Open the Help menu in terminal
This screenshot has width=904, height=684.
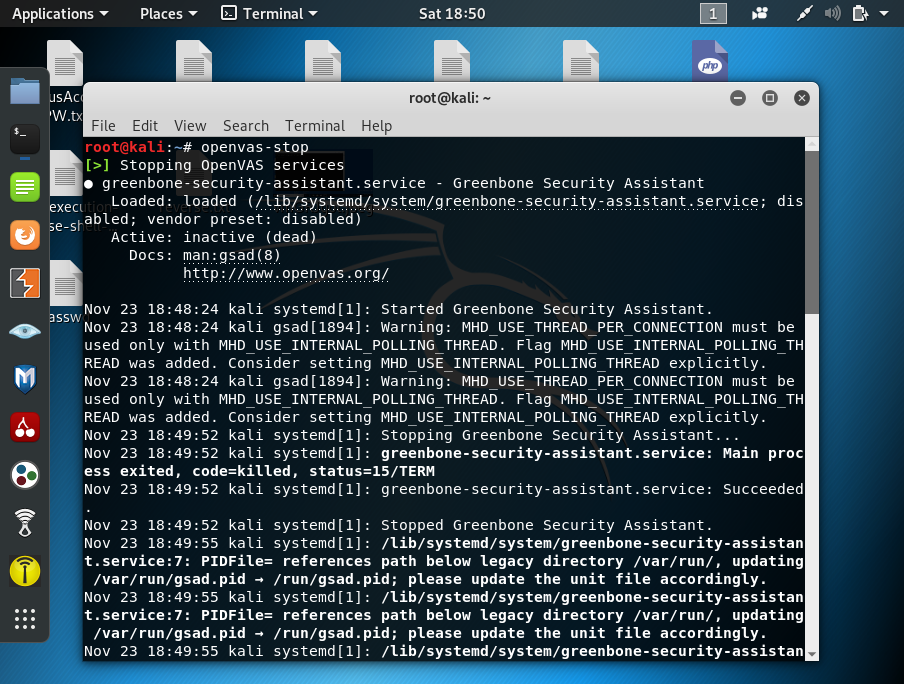pos(376,126)
